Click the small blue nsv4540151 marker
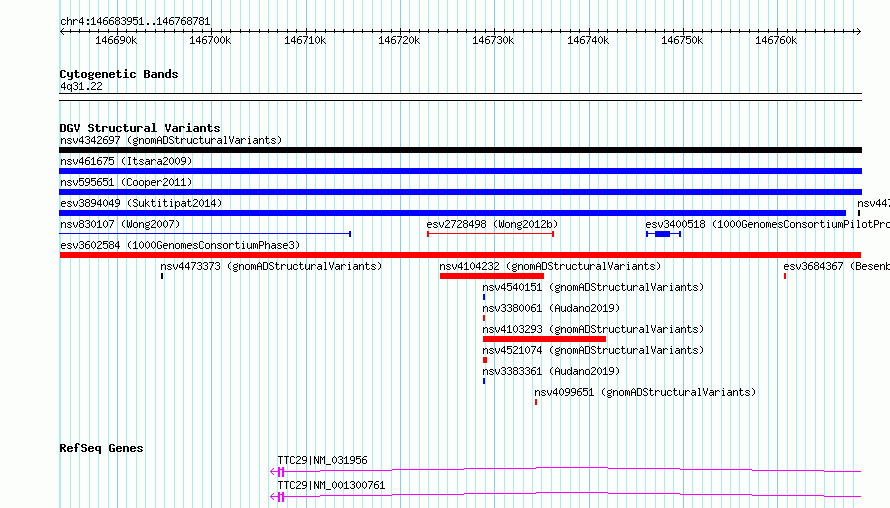The width and height of the screenshot is (890, 508). (x=484, y=297)
